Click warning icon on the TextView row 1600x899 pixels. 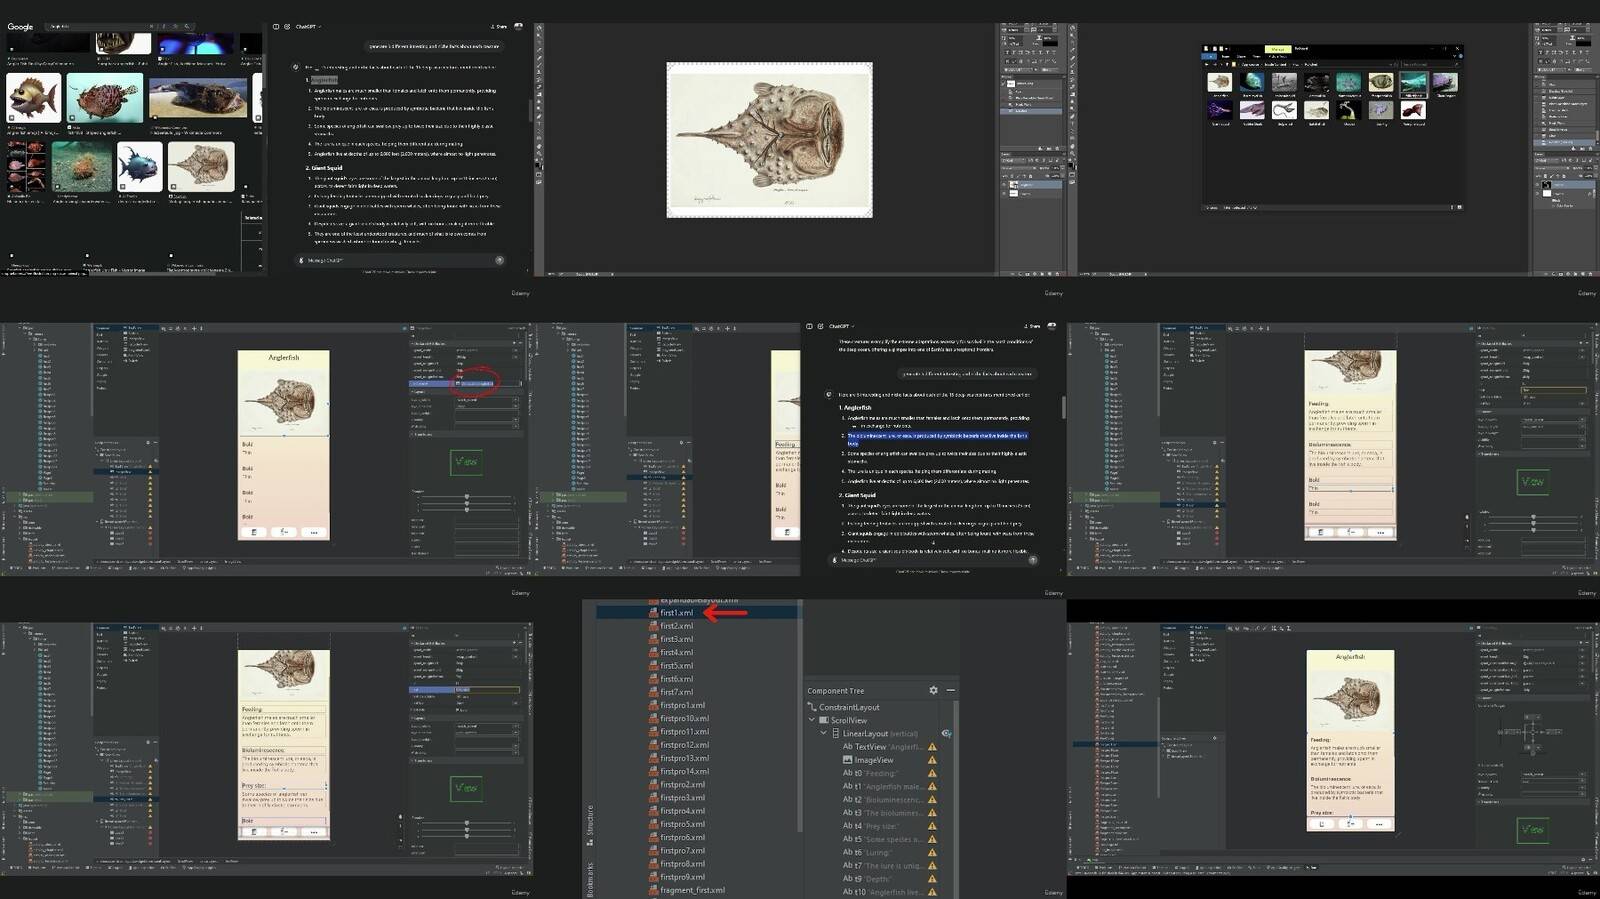point(932,747)
